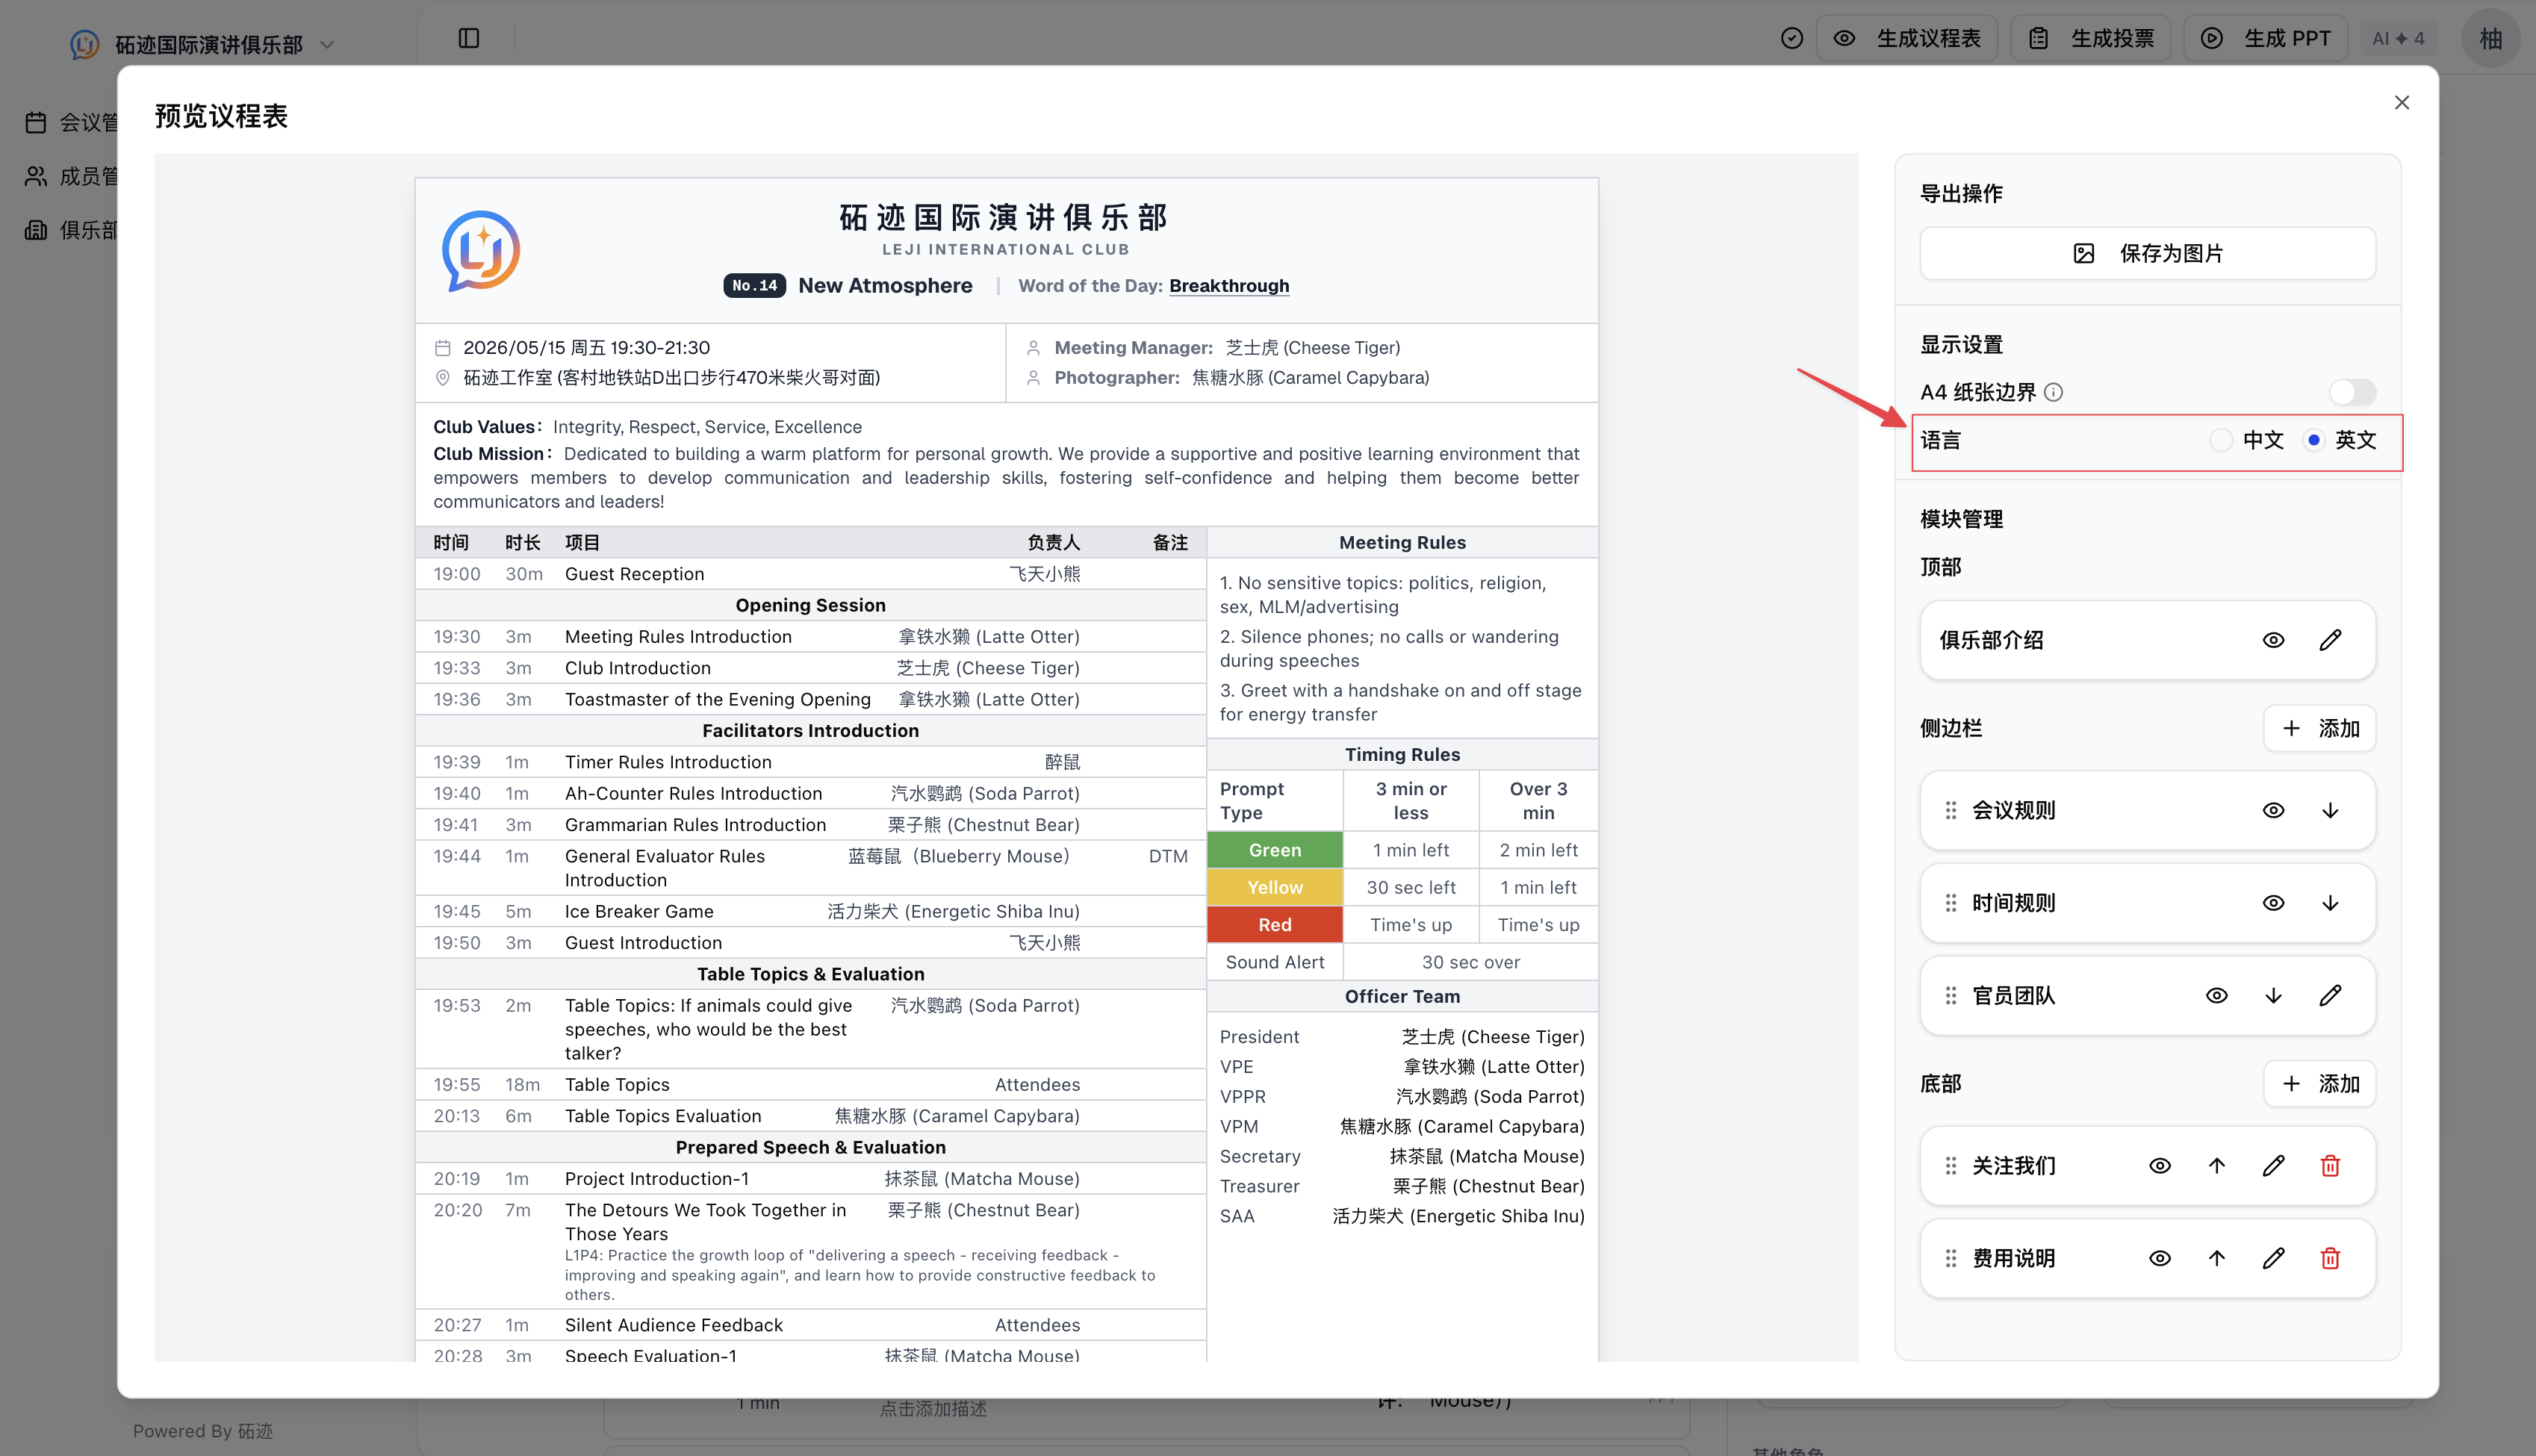This screenshot has width=2536, height=1456.
Task: Delete the 费用说明 module
Action: pos(2330,1259)
